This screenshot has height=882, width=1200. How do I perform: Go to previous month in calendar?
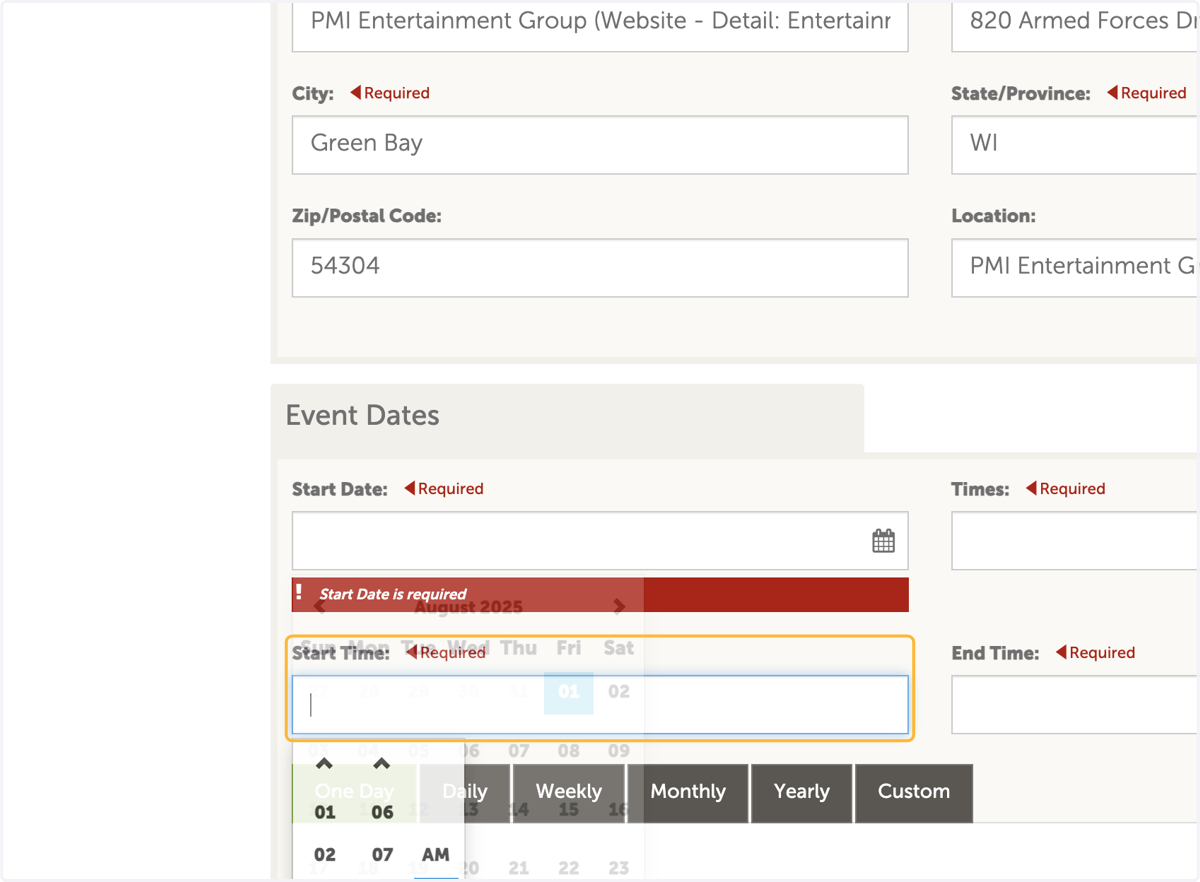click(319, 607)
